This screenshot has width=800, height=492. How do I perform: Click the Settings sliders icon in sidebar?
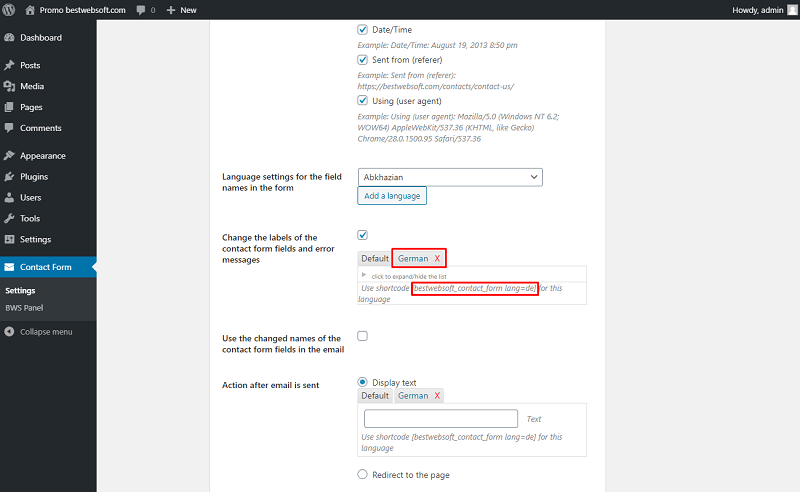tap(9, 239)
